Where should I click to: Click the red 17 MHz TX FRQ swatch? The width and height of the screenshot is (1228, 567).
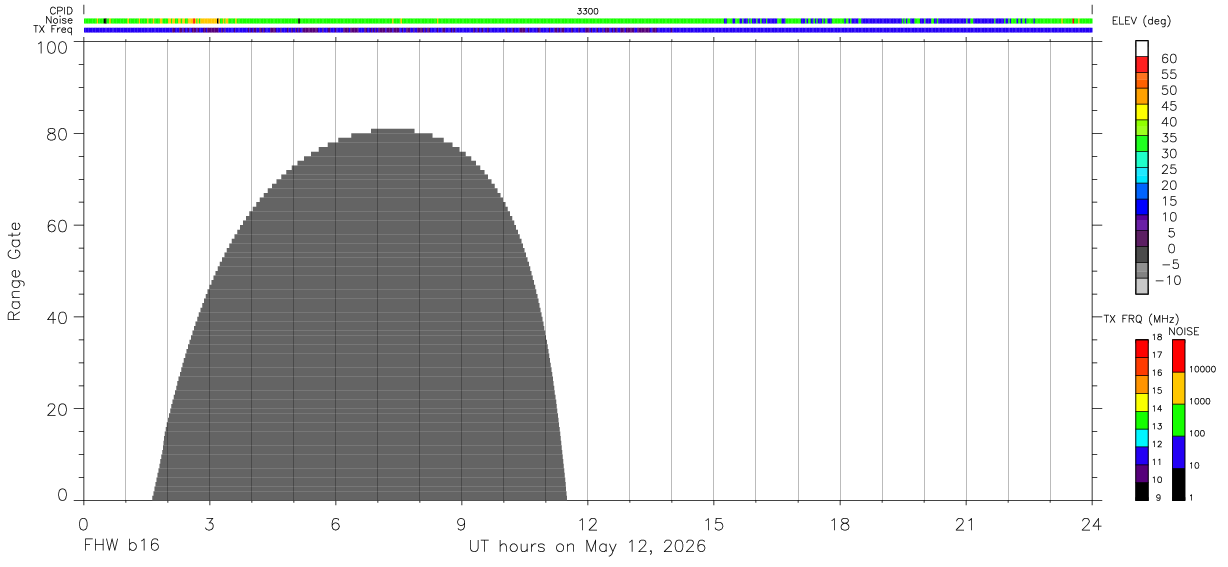coord(1142,349)
